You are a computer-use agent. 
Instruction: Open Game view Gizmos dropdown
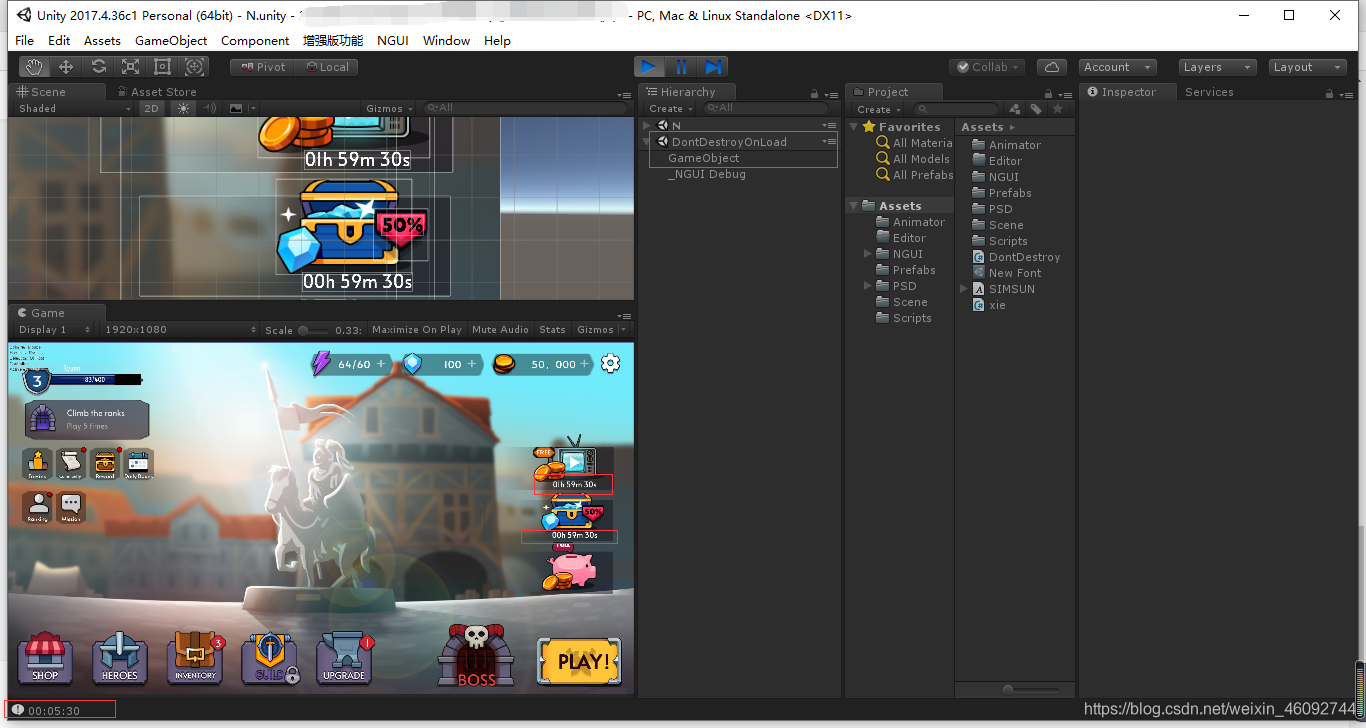[x=600, y=329]
